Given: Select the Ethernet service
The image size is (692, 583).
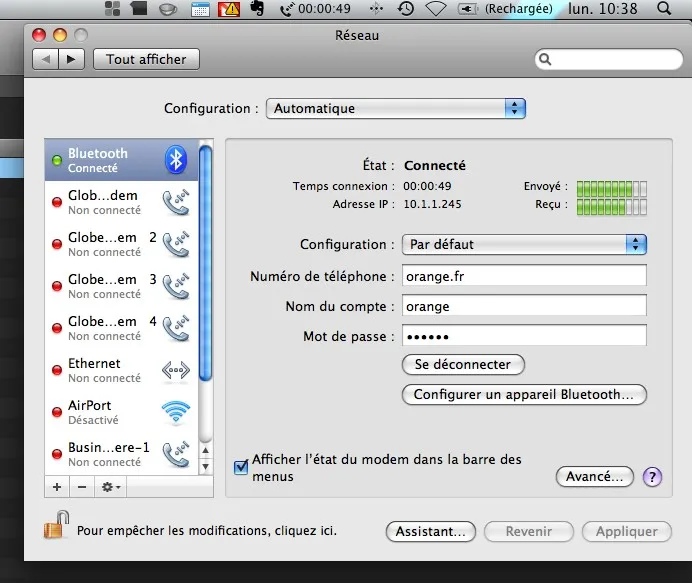Looking at the screenshot, I should (x=122, y=370).
